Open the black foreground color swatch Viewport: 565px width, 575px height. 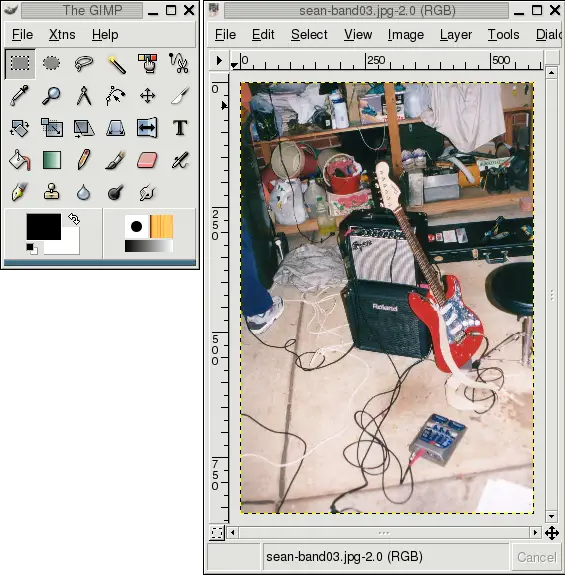(43, 226)
